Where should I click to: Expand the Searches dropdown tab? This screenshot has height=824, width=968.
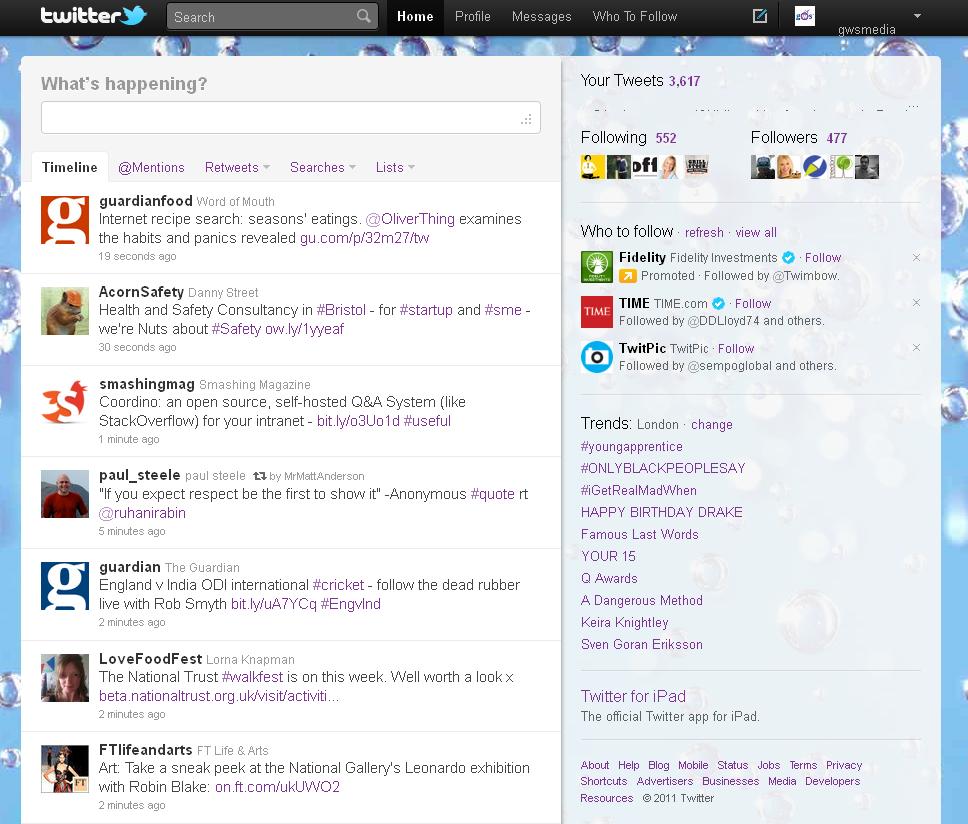pyautogui.click(x=323, y=167)
